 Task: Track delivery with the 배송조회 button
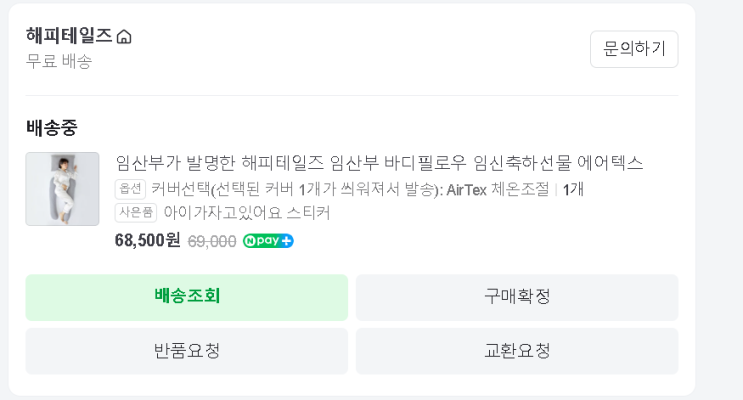coord(187,297)
